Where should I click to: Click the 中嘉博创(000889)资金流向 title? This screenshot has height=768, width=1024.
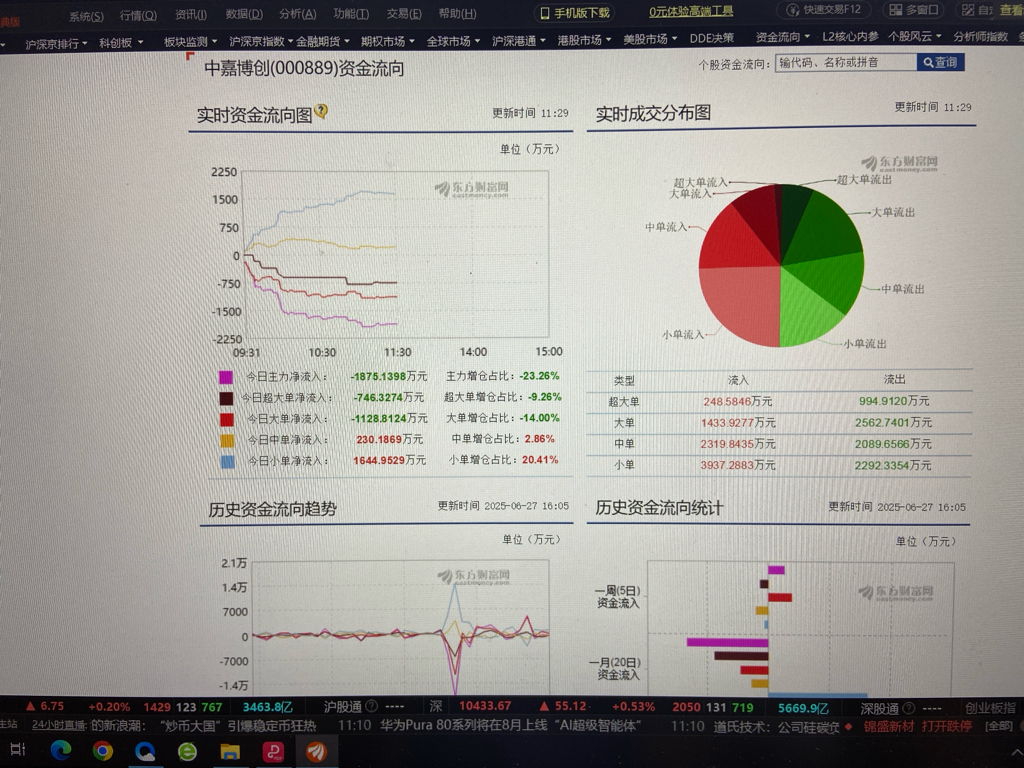304,68
